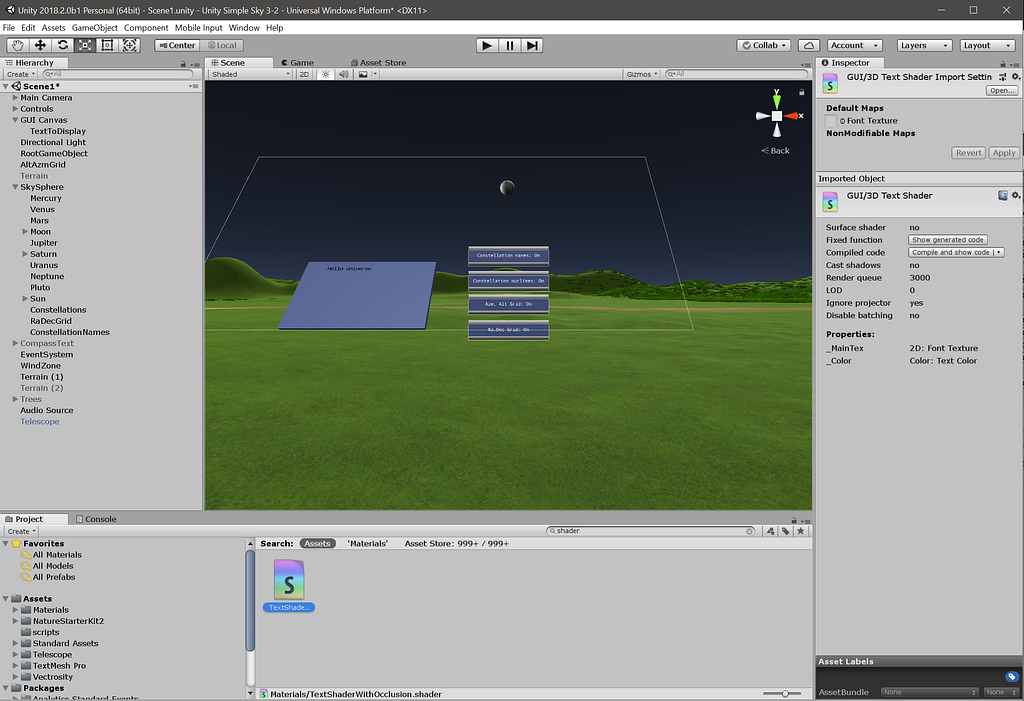Select TextShader asset thumbnail
The width and height of the screenshot is (1024, 701).
289,579
